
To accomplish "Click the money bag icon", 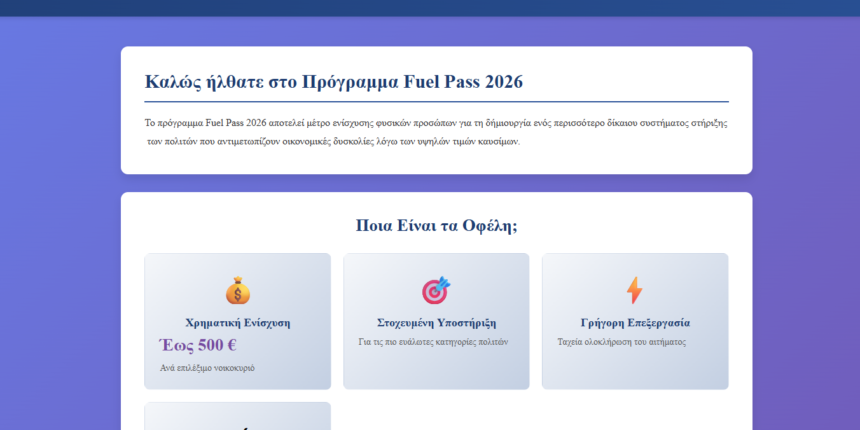I will point(237,291).
